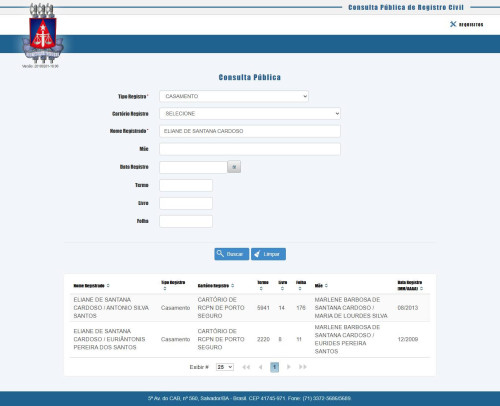Focus the Termo input field
The image size is (500, 406).
click(186, 185)
